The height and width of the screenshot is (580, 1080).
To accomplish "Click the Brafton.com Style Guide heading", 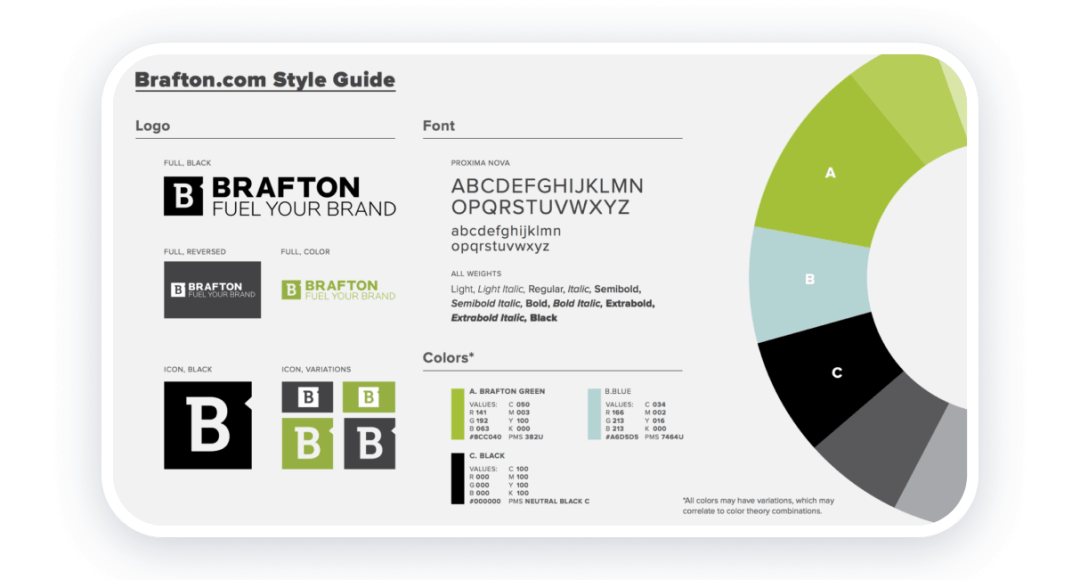I will tap(265, 80).
